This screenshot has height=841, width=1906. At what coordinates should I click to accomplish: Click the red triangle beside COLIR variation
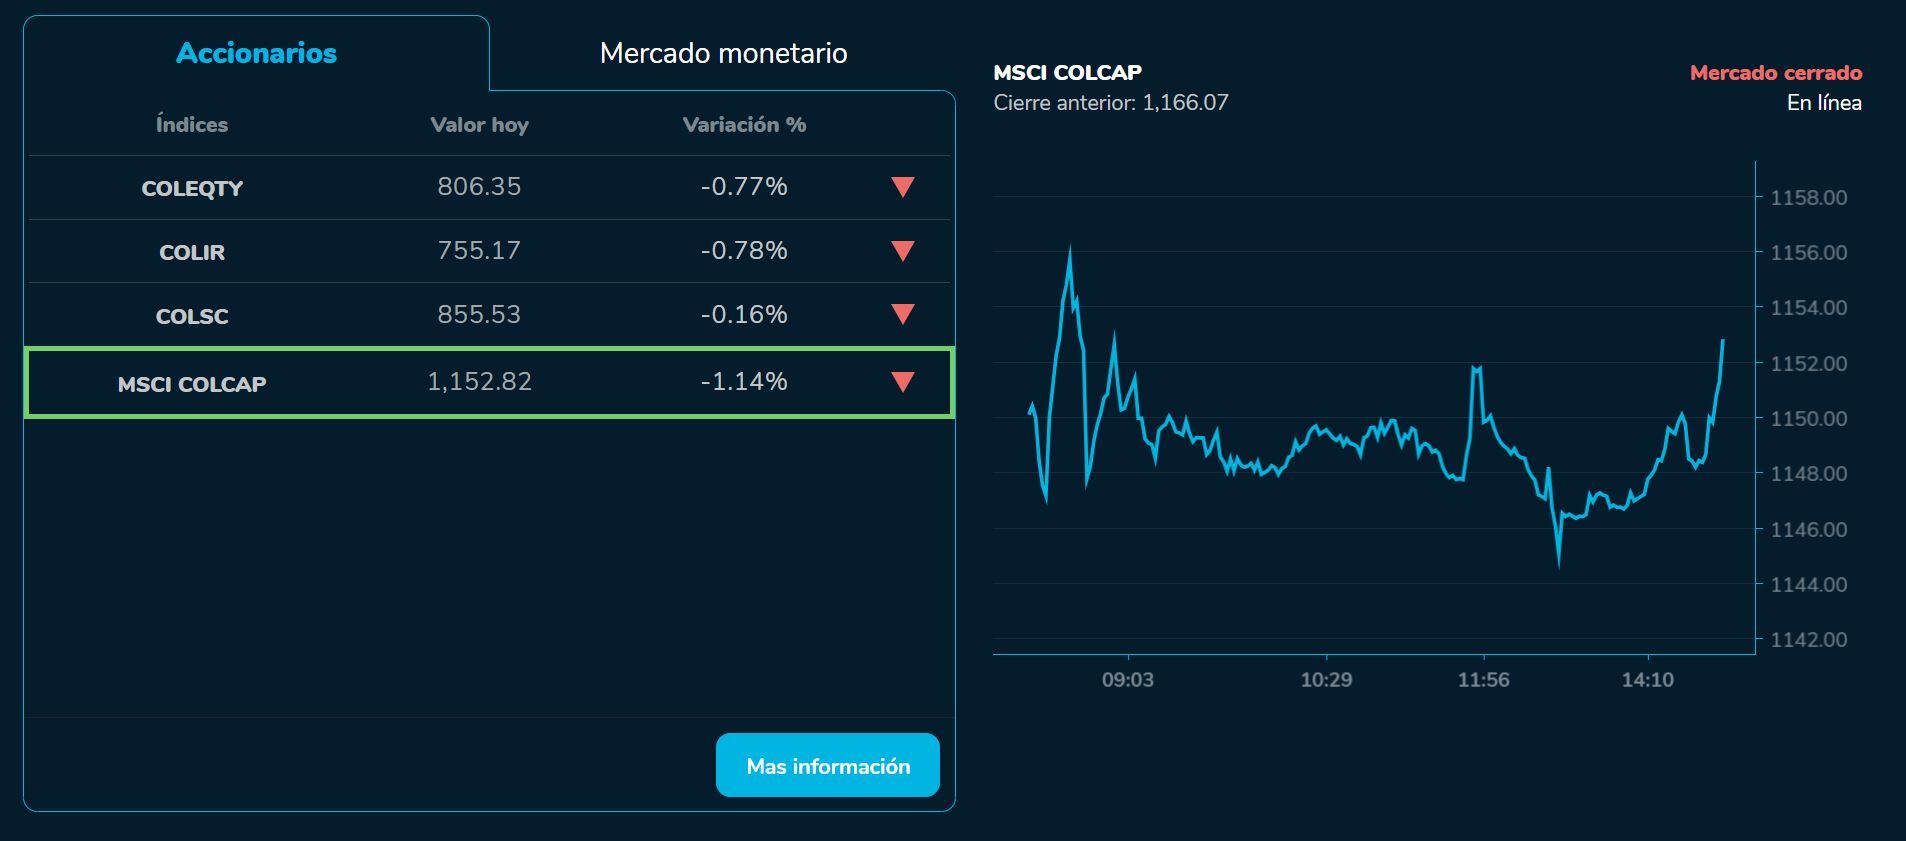click(901, 251)
